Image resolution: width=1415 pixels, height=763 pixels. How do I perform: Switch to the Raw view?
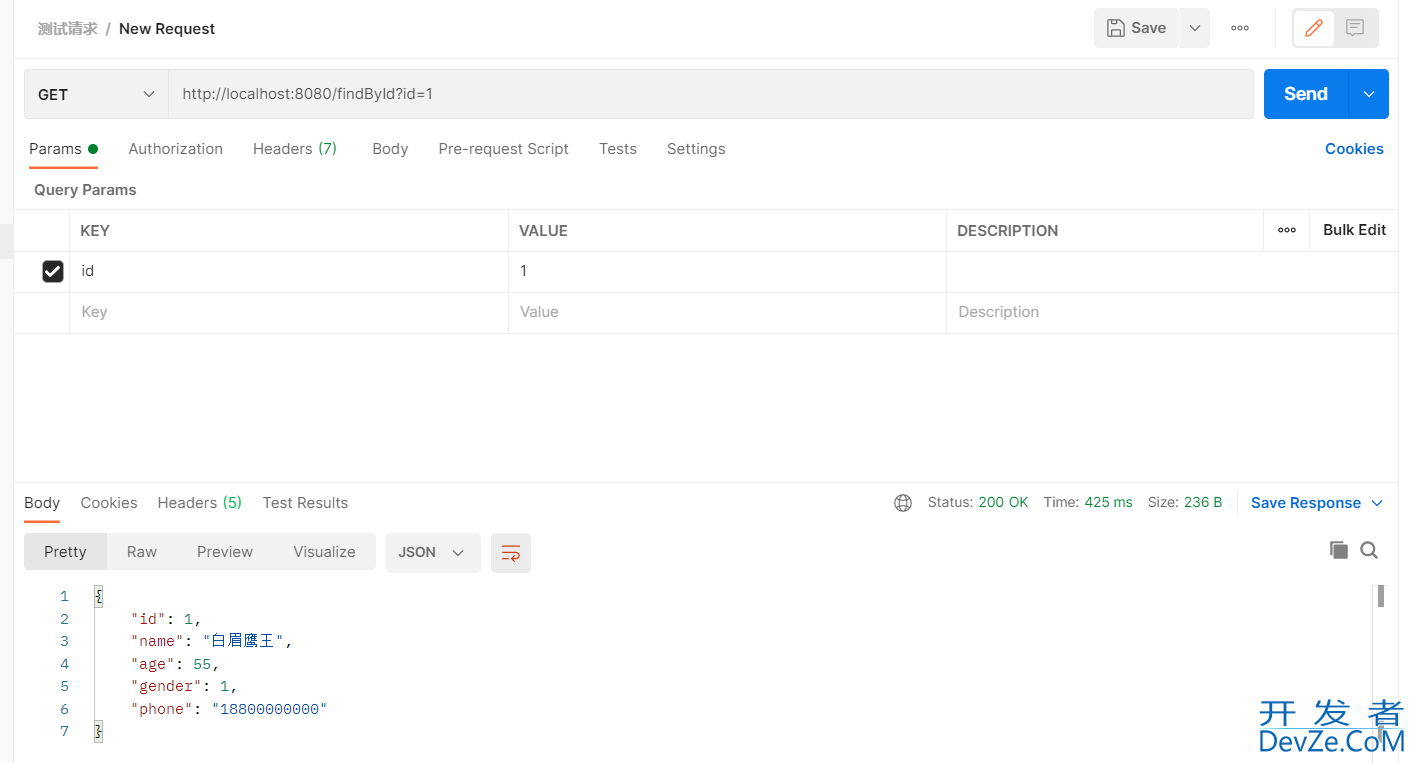point(142,552)
